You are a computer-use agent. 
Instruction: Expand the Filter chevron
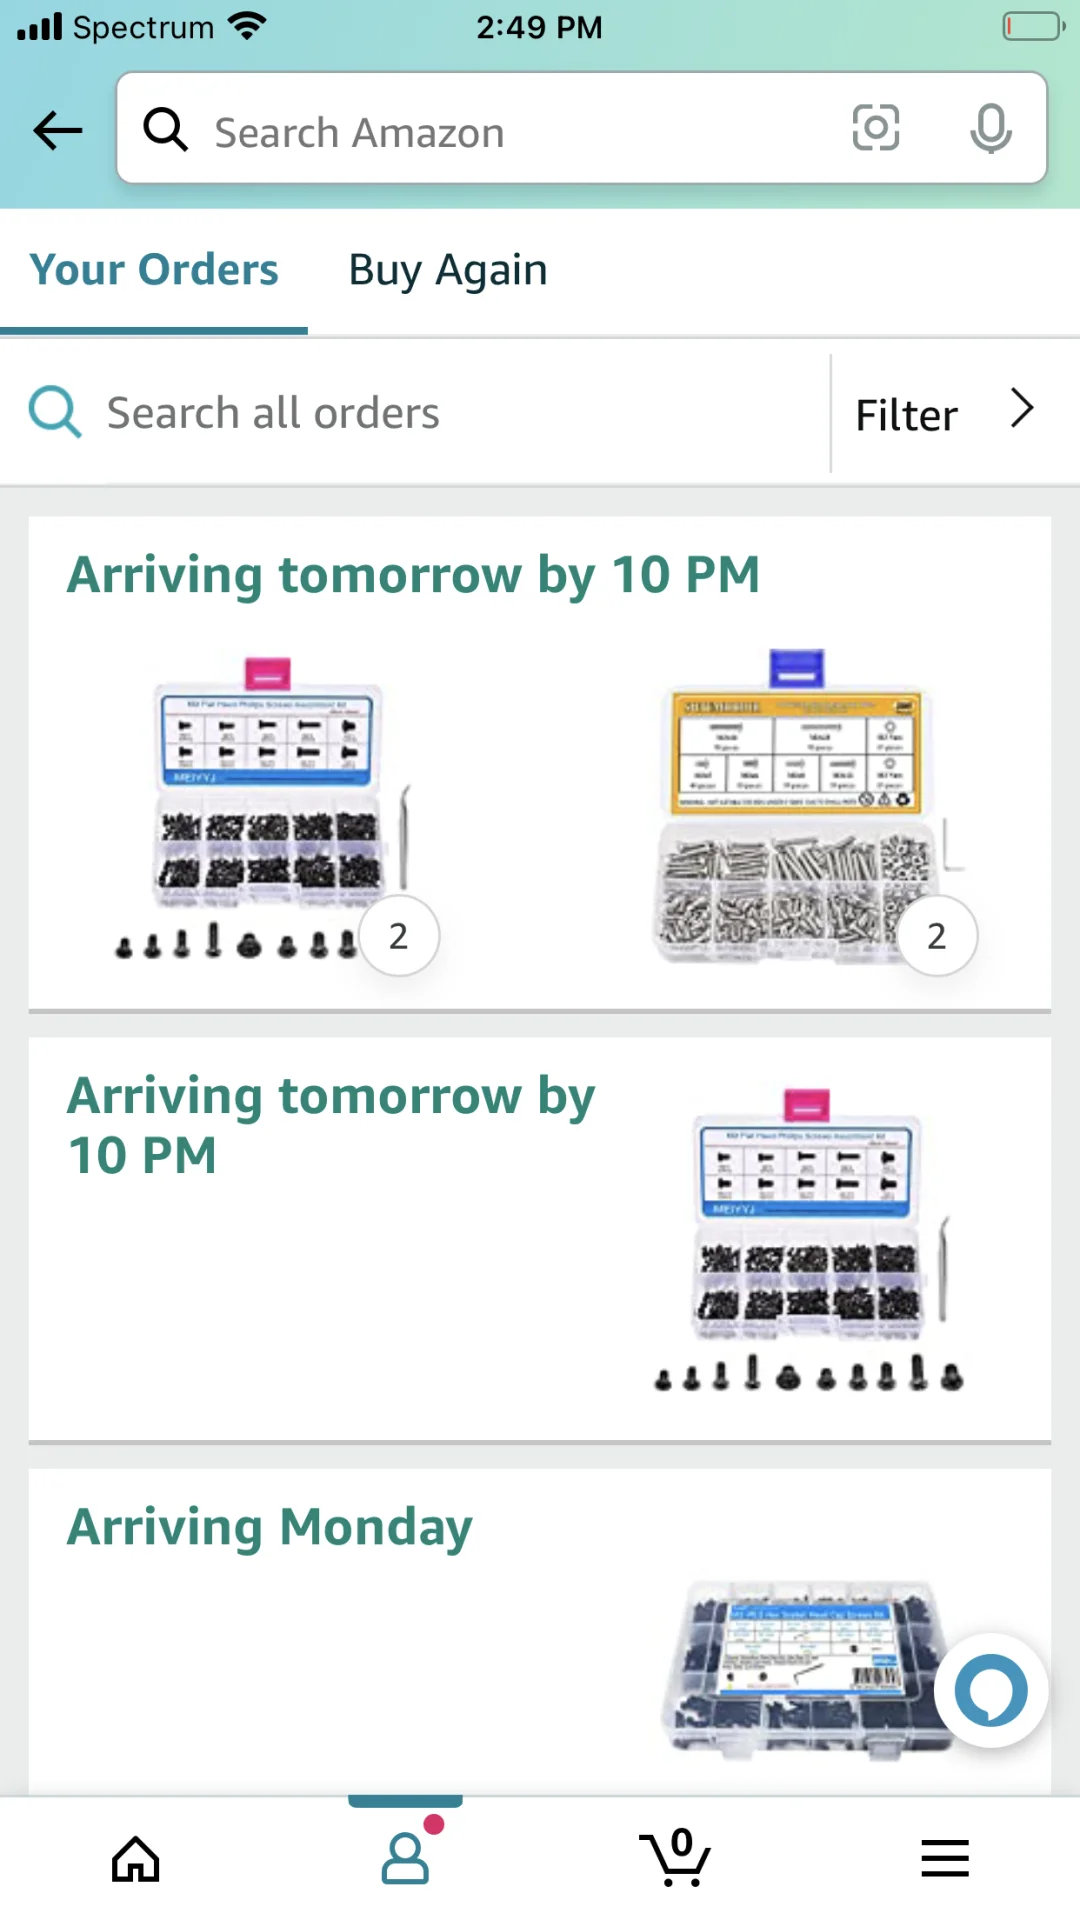pyautogui.click(x=1021, y=410)
